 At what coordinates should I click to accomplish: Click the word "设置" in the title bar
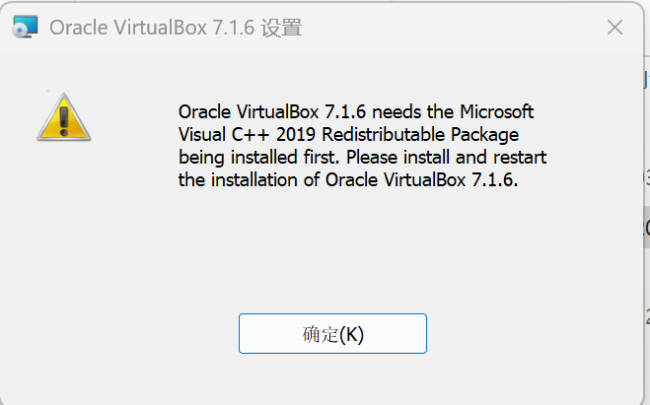(x=280, y=28)
